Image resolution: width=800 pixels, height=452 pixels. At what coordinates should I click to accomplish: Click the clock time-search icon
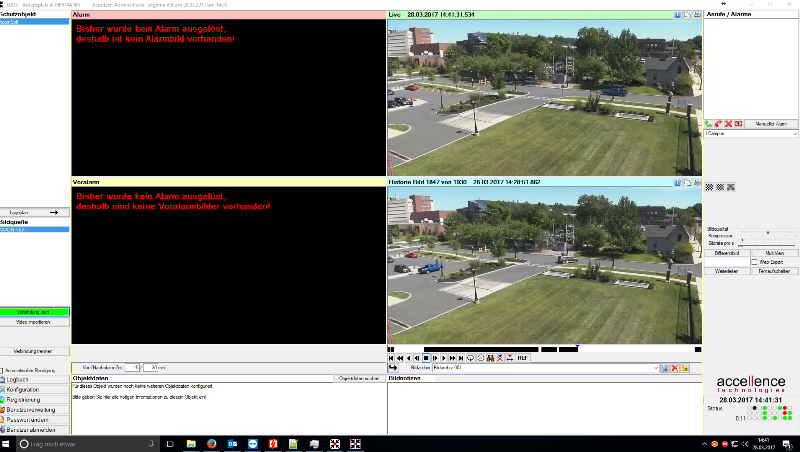click(x=481, y=358)
